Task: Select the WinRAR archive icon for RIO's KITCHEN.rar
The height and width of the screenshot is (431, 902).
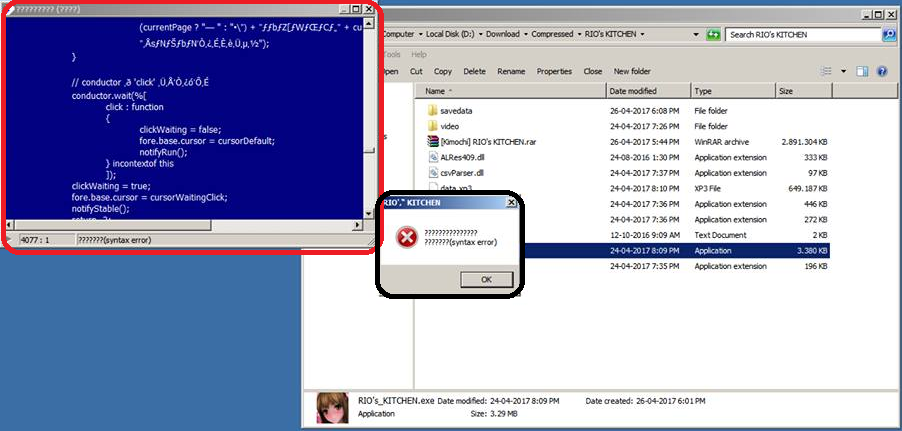Action: click(433, 142)
